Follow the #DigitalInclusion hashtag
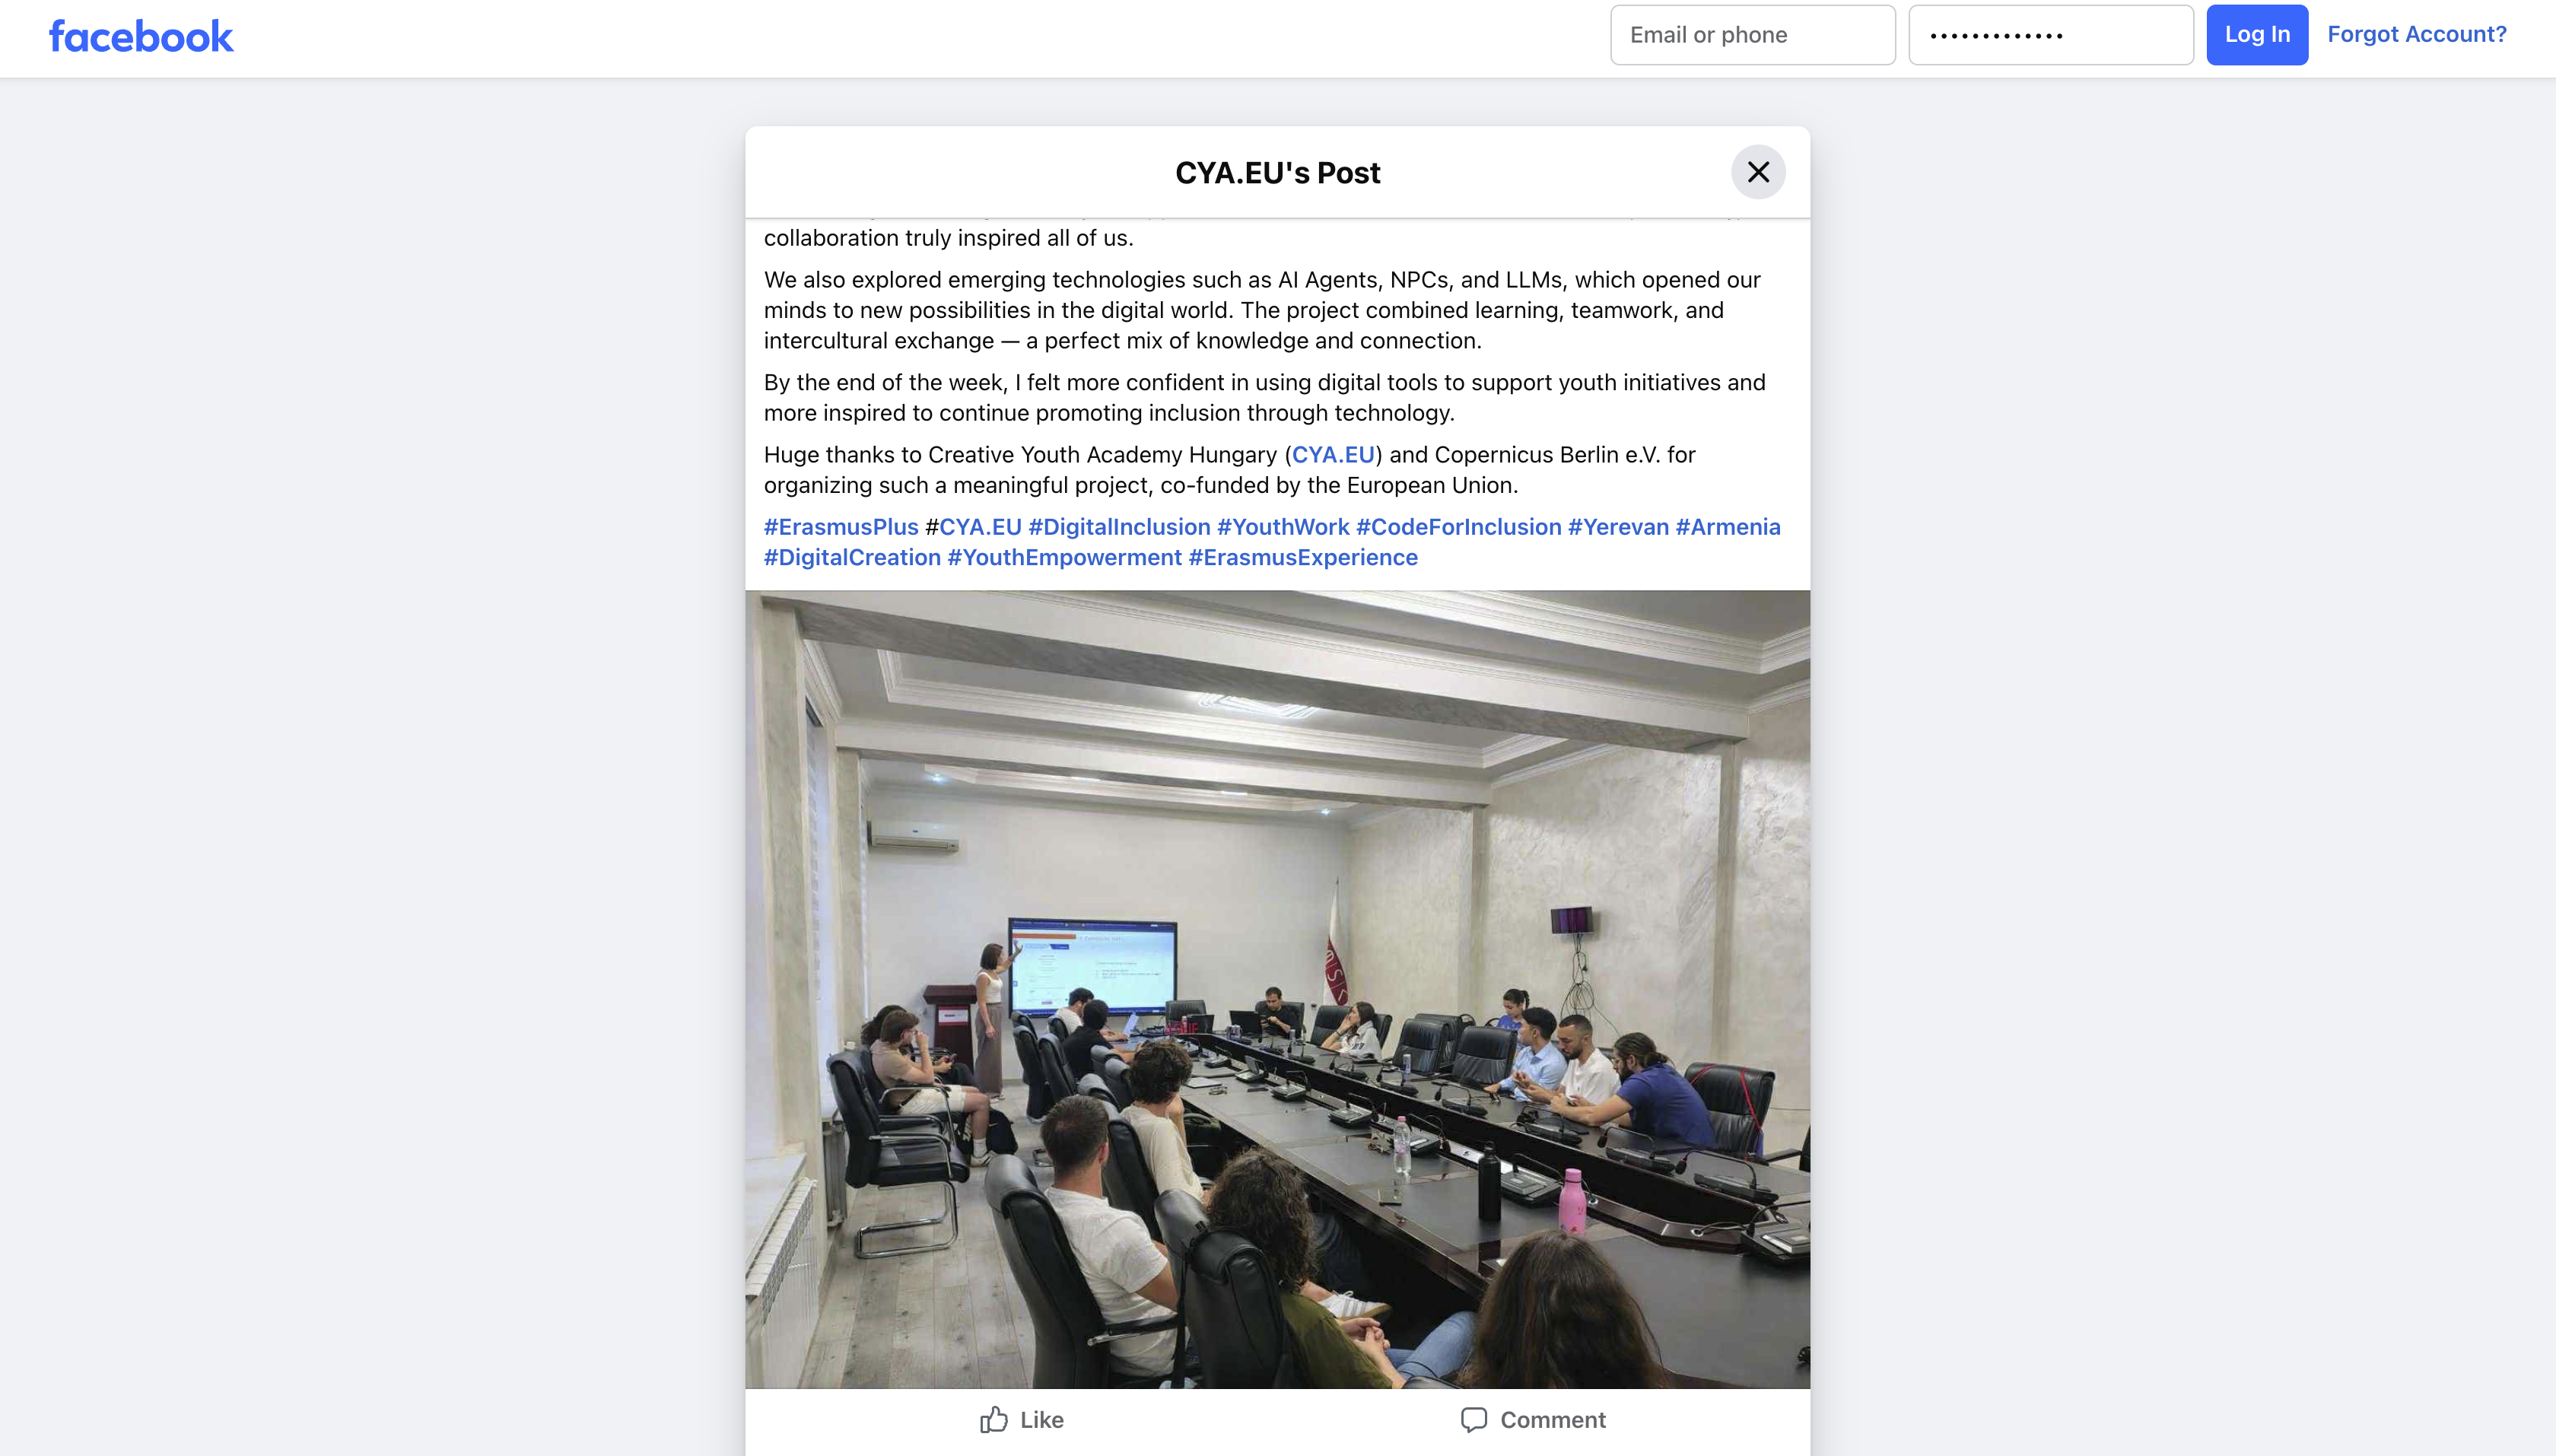The height and width of the screenshot is (1456, 2556). (1119, 527)
